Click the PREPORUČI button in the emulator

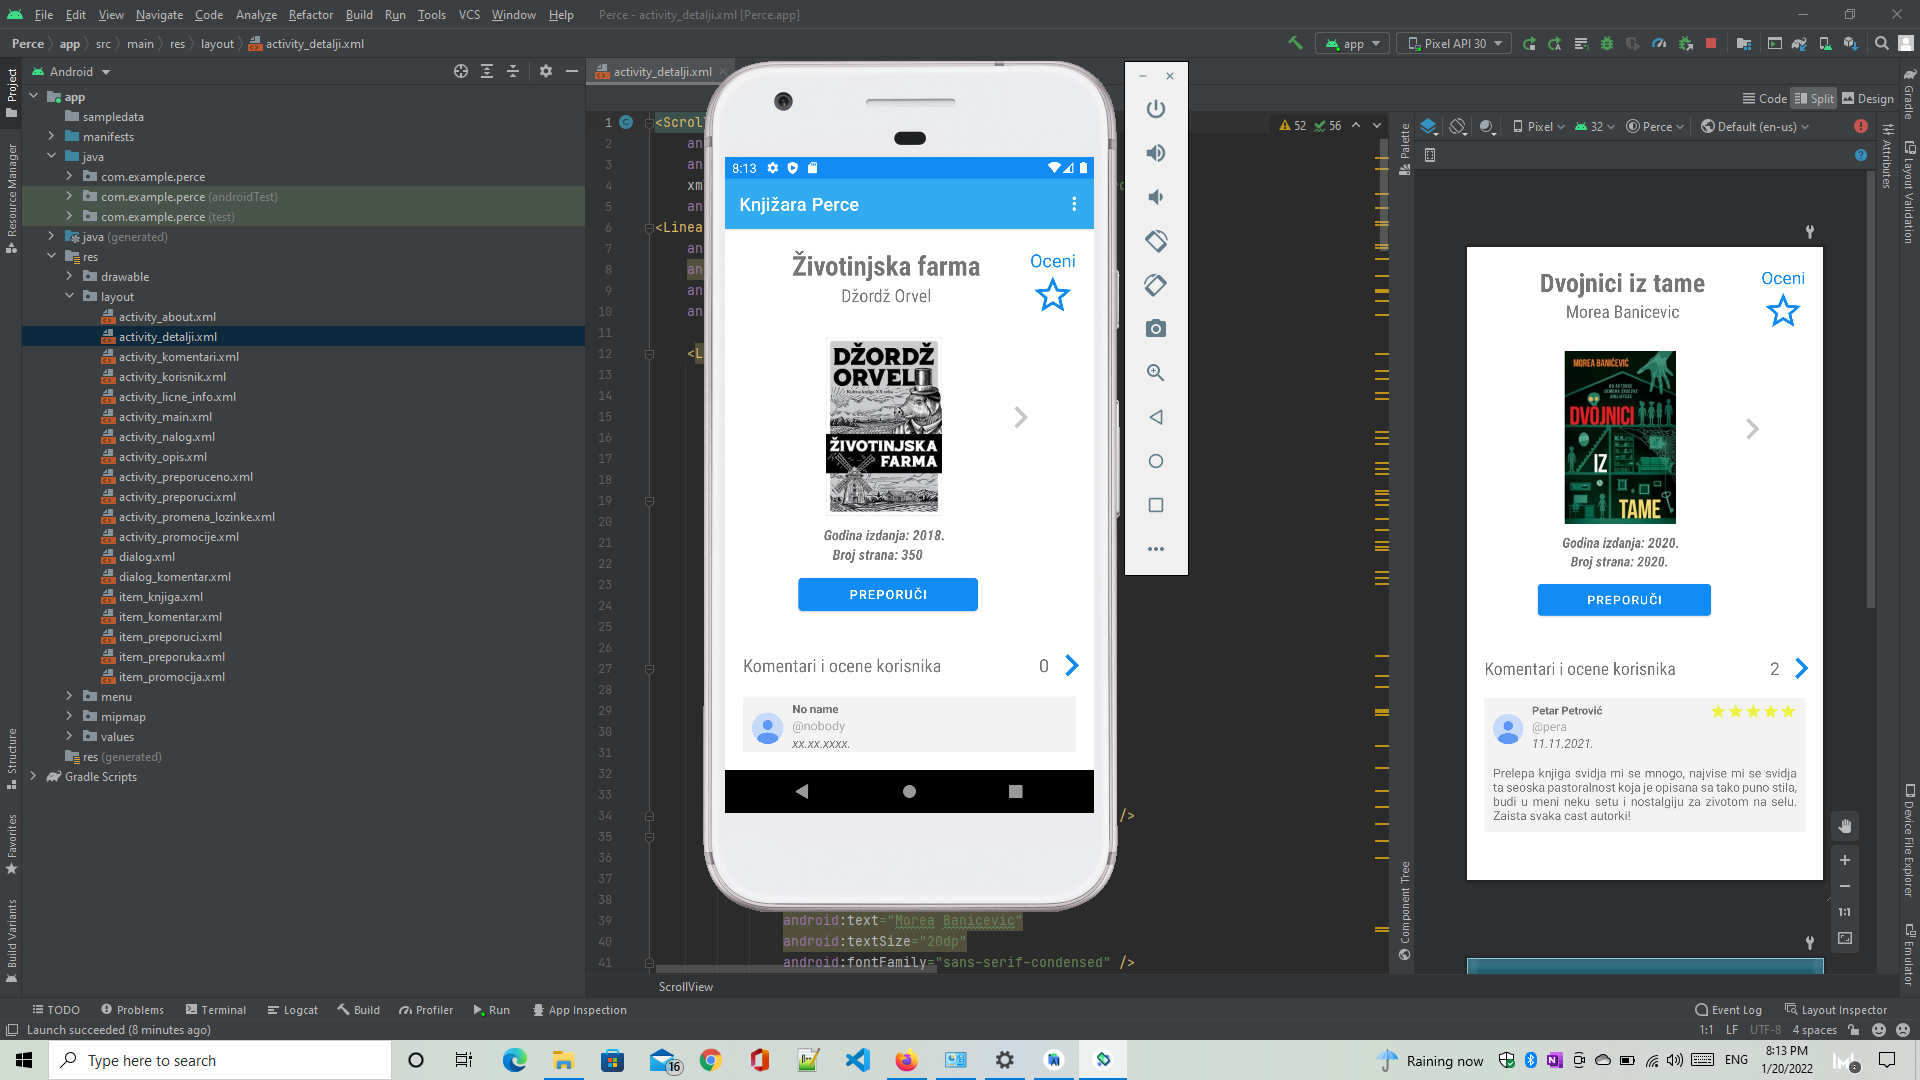[887, 594]
